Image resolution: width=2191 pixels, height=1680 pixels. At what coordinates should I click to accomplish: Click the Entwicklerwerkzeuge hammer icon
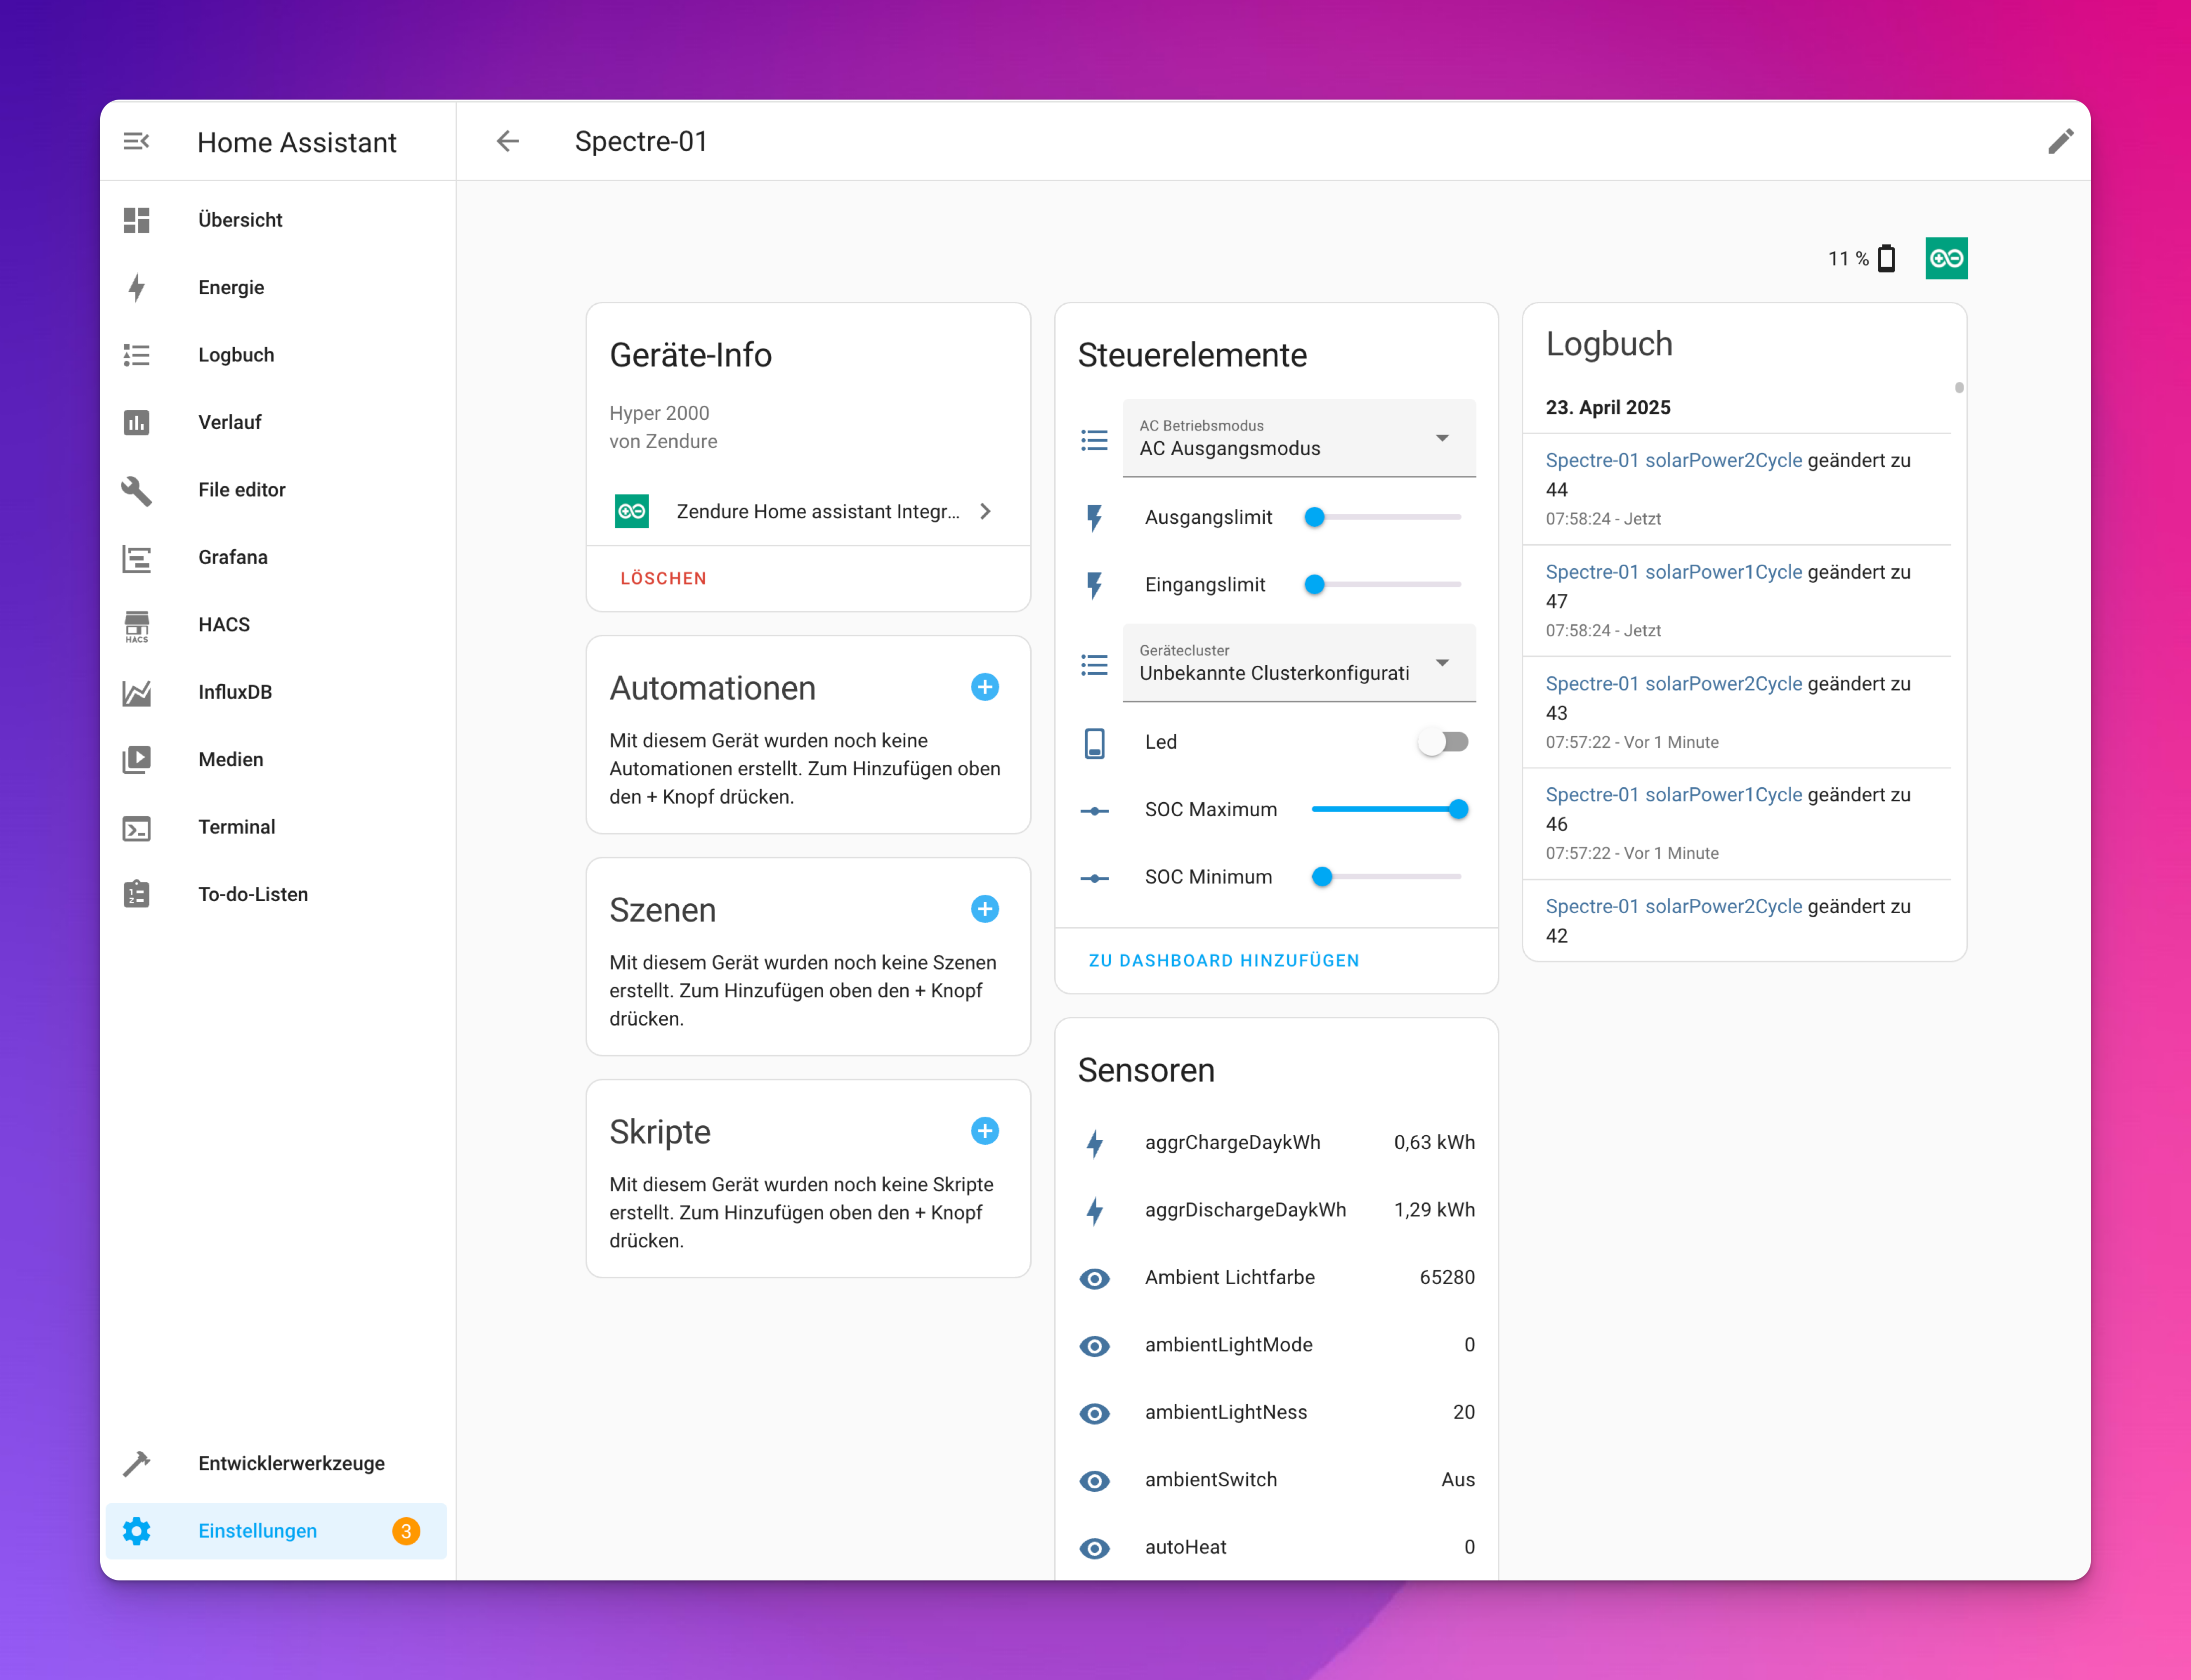click(137, 1464)
